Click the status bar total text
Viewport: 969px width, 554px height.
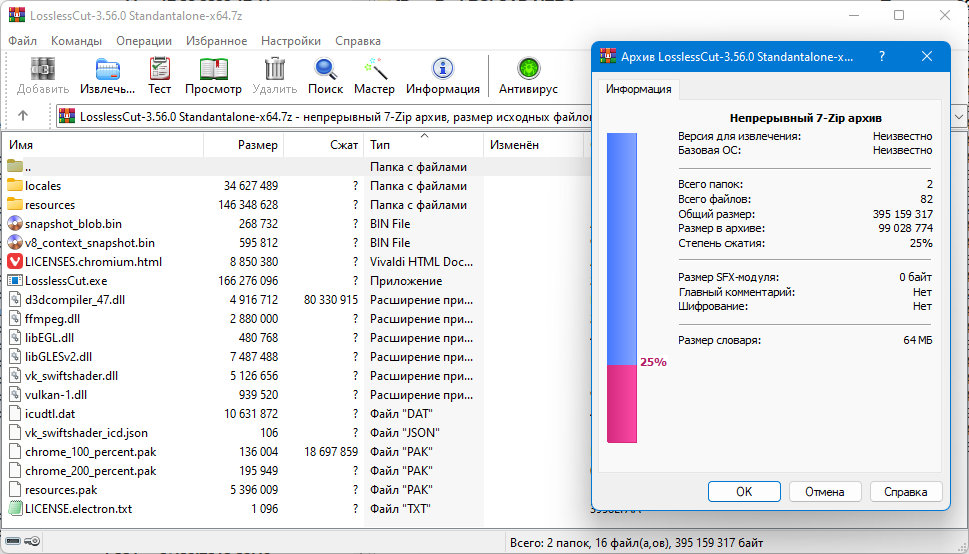click(637, 543)
